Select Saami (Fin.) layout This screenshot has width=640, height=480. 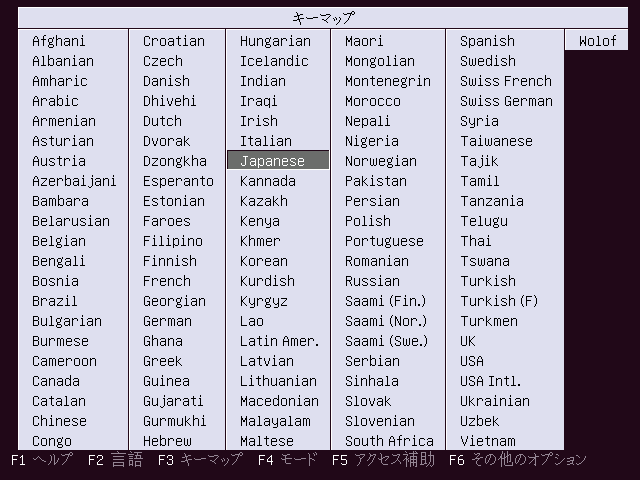click(386, 301)
